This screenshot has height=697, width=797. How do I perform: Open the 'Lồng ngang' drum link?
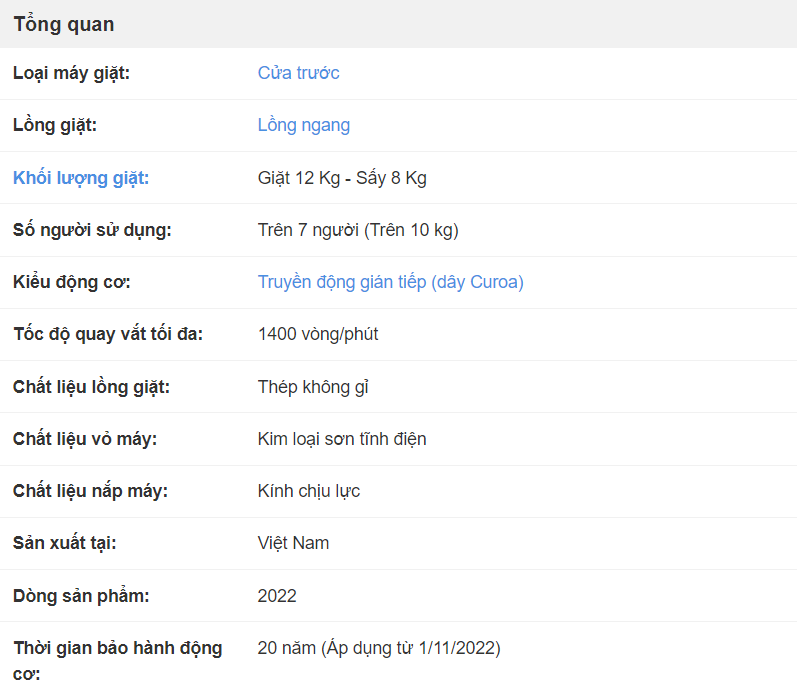[304, 125]
